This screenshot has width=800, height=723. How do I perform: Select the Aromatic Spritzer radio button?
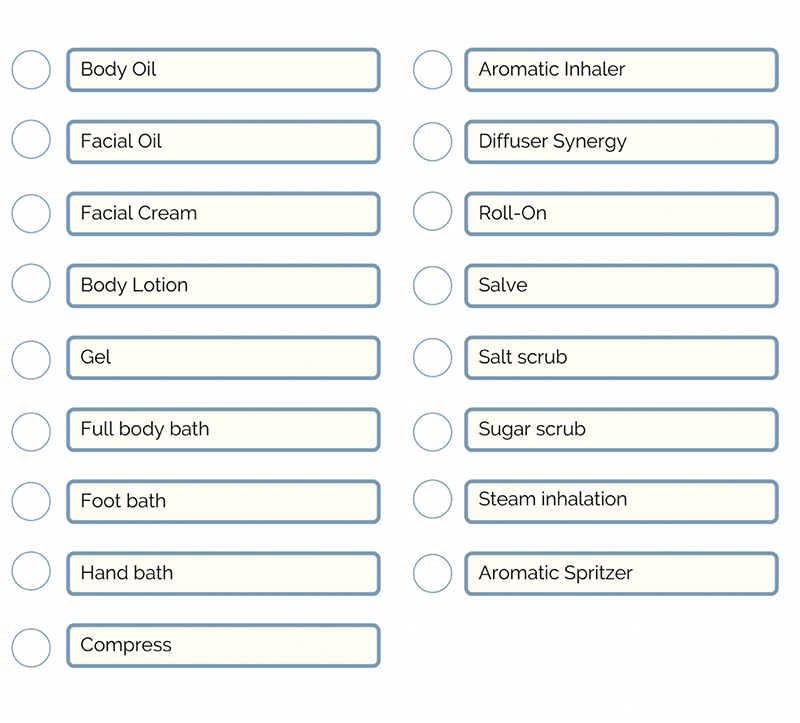432,573
